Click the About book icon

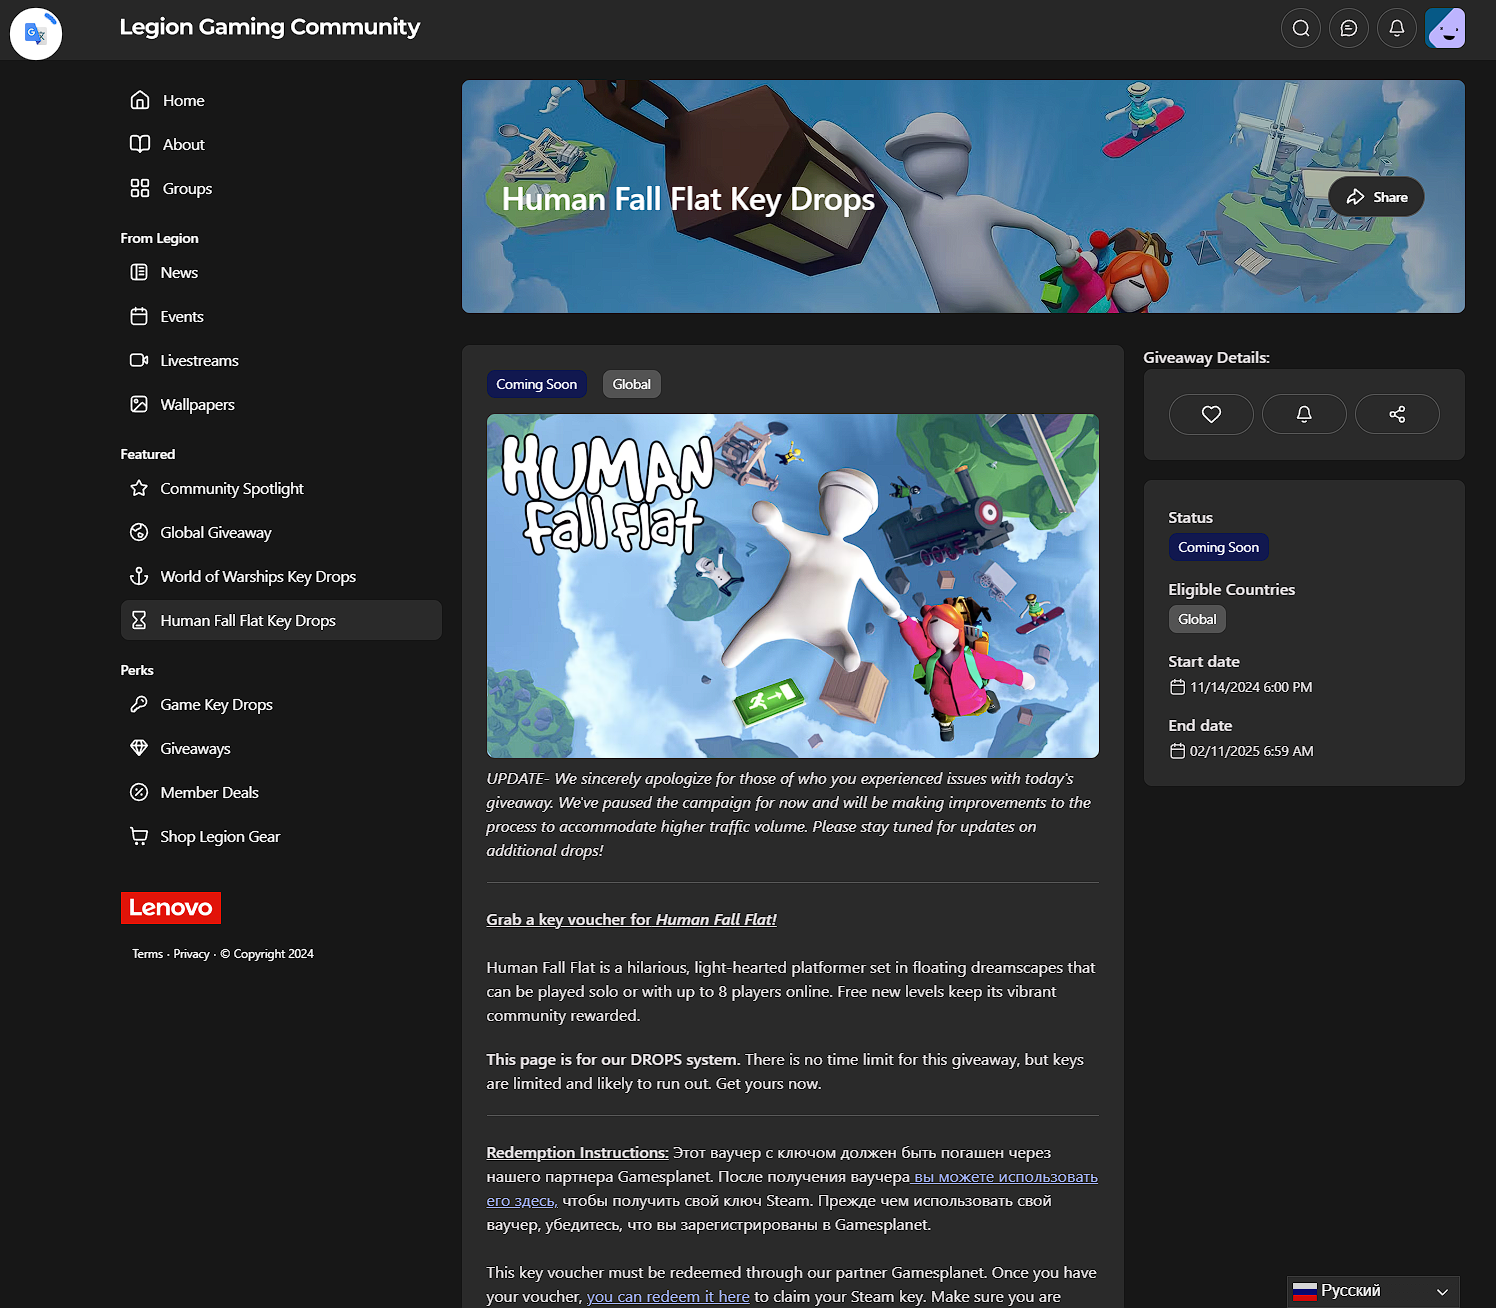pos(140,144)
